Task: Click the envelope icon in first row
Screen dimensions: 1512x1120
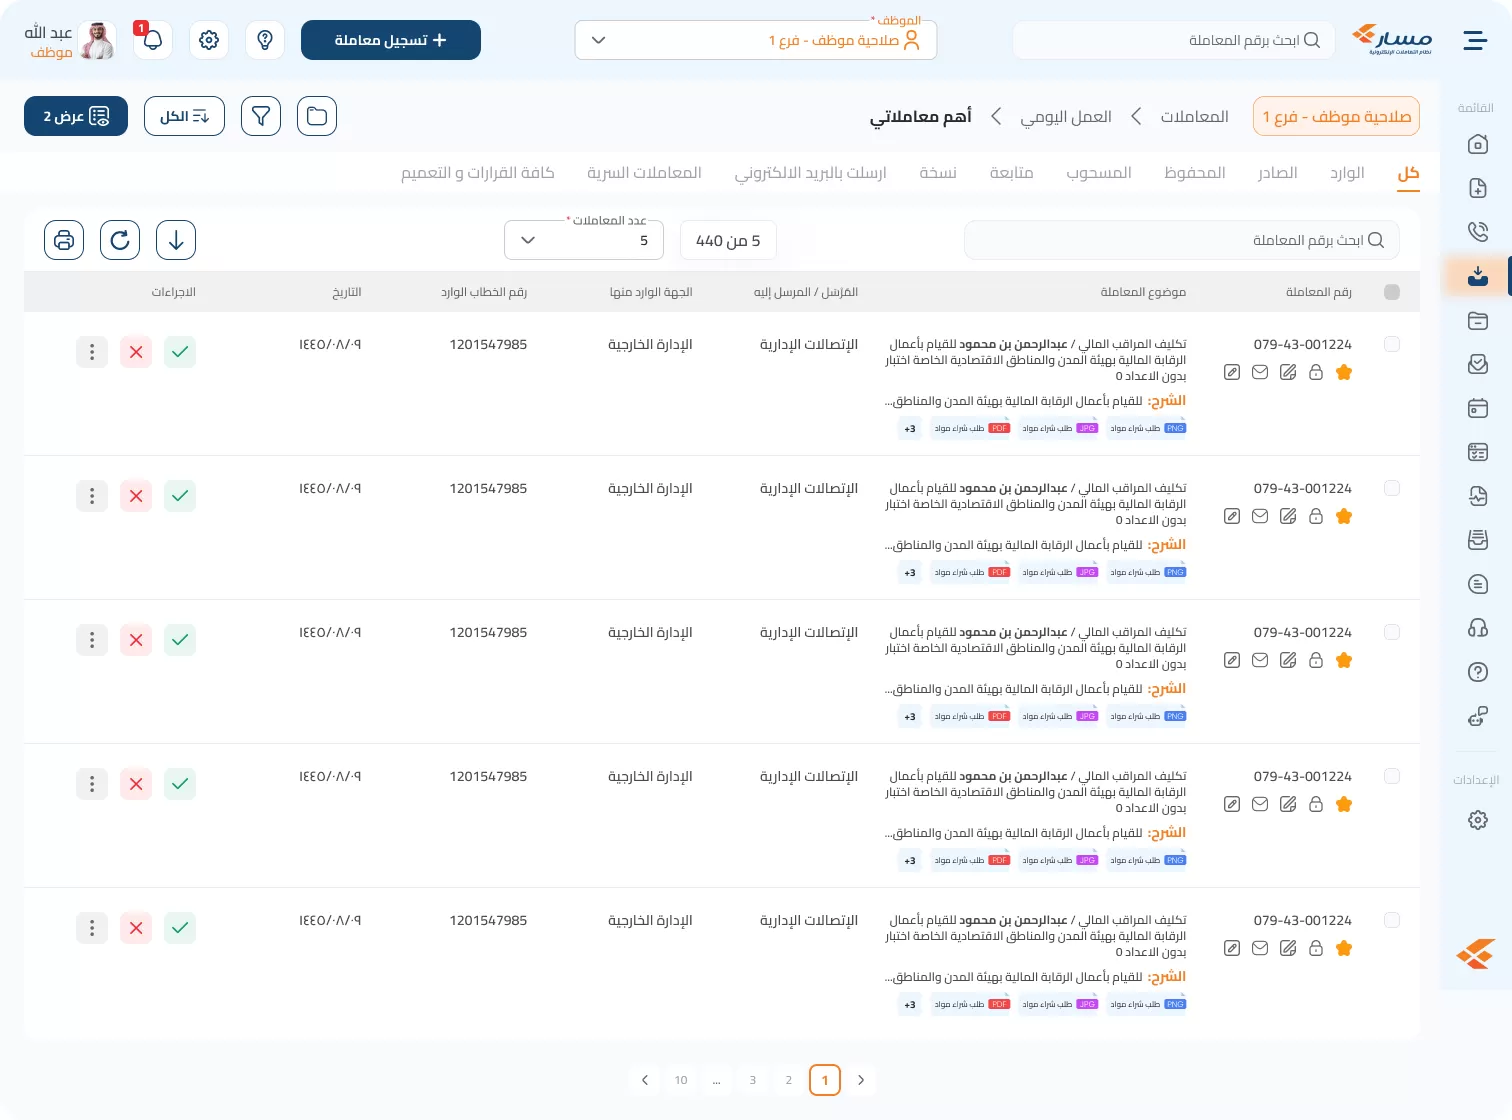Action: [1260, 372]
